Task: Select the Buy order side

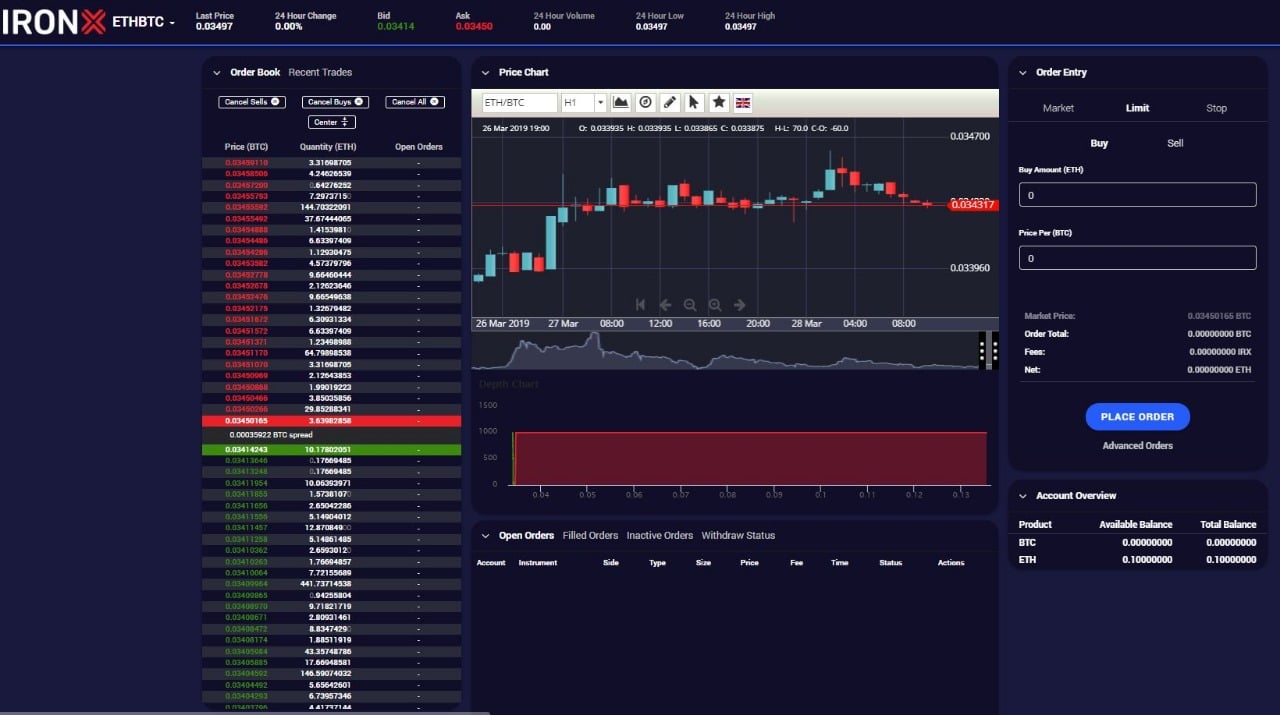Action: point(1099,143)
